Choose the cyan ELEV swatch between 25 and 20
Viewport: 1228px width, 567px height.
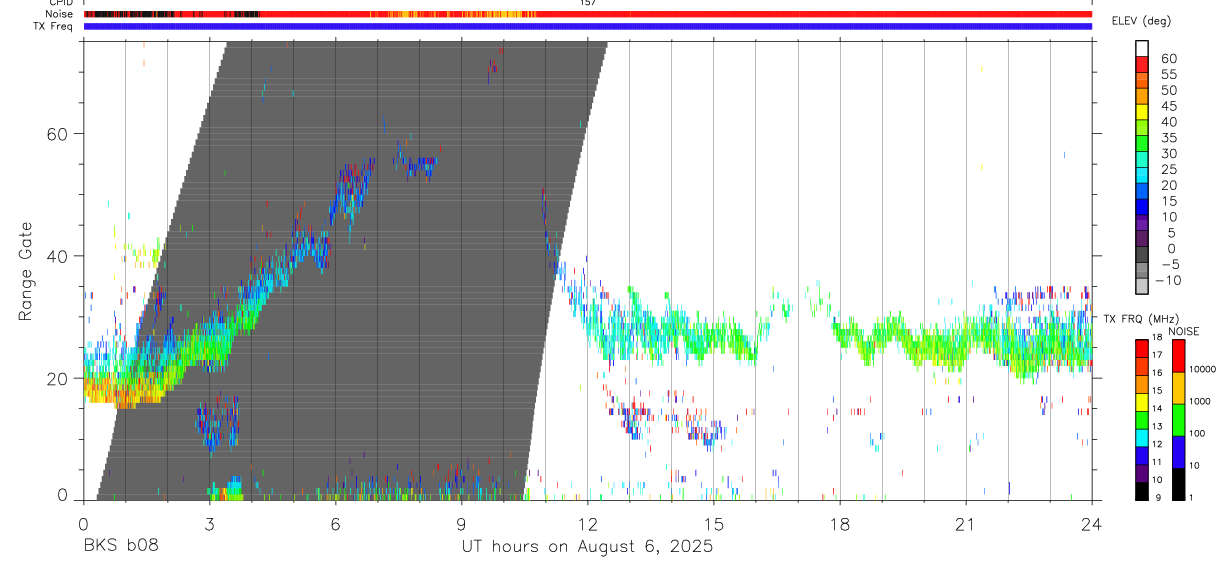click(1142, 175)
